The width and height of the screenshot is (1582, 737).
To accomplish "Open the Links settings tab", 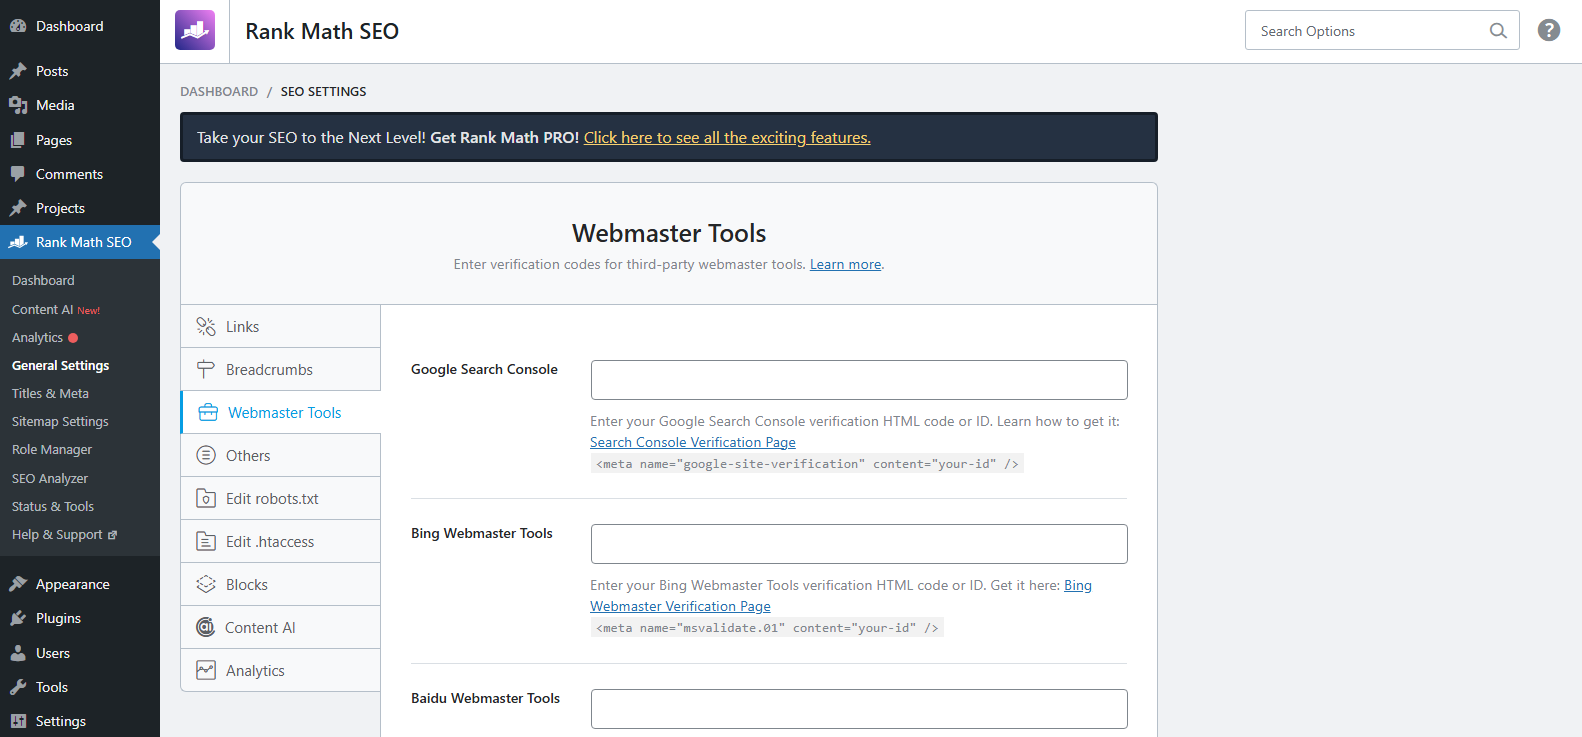I will 281,327.
